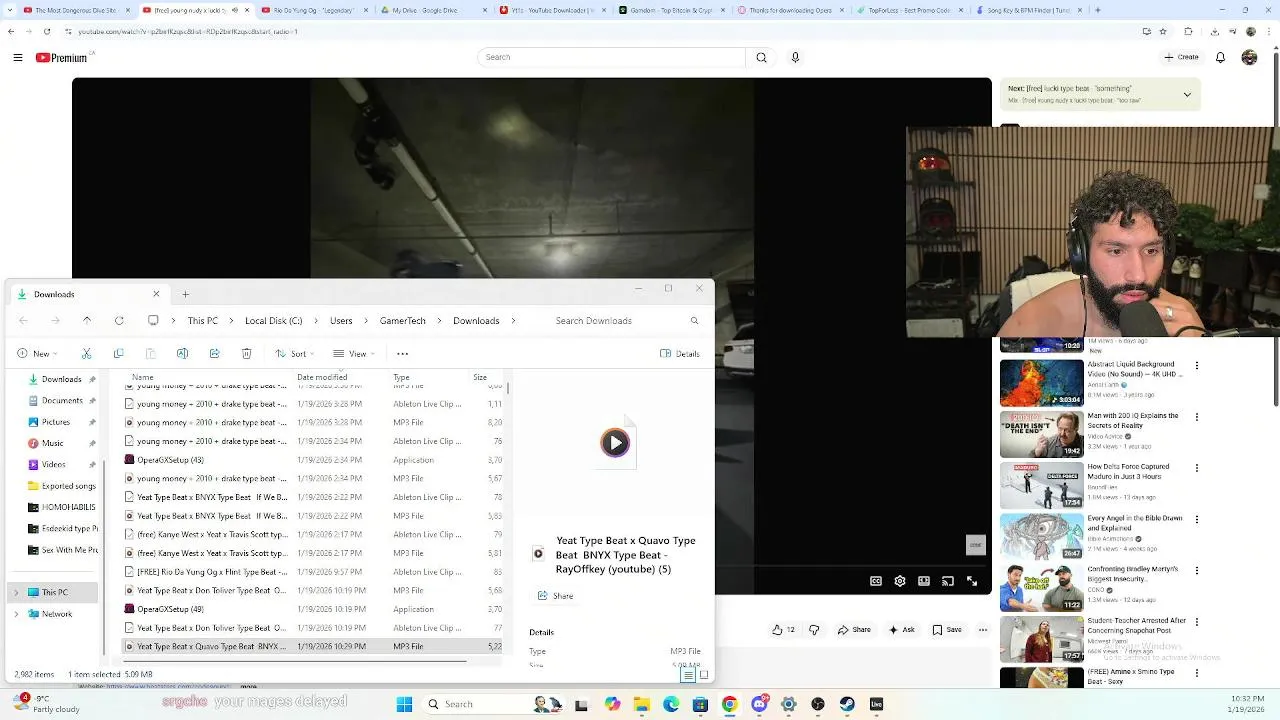Click the Rename icon in File Explorer toolbar
The width and height of the screenshot is (1280, 720).
click(182, 354)
